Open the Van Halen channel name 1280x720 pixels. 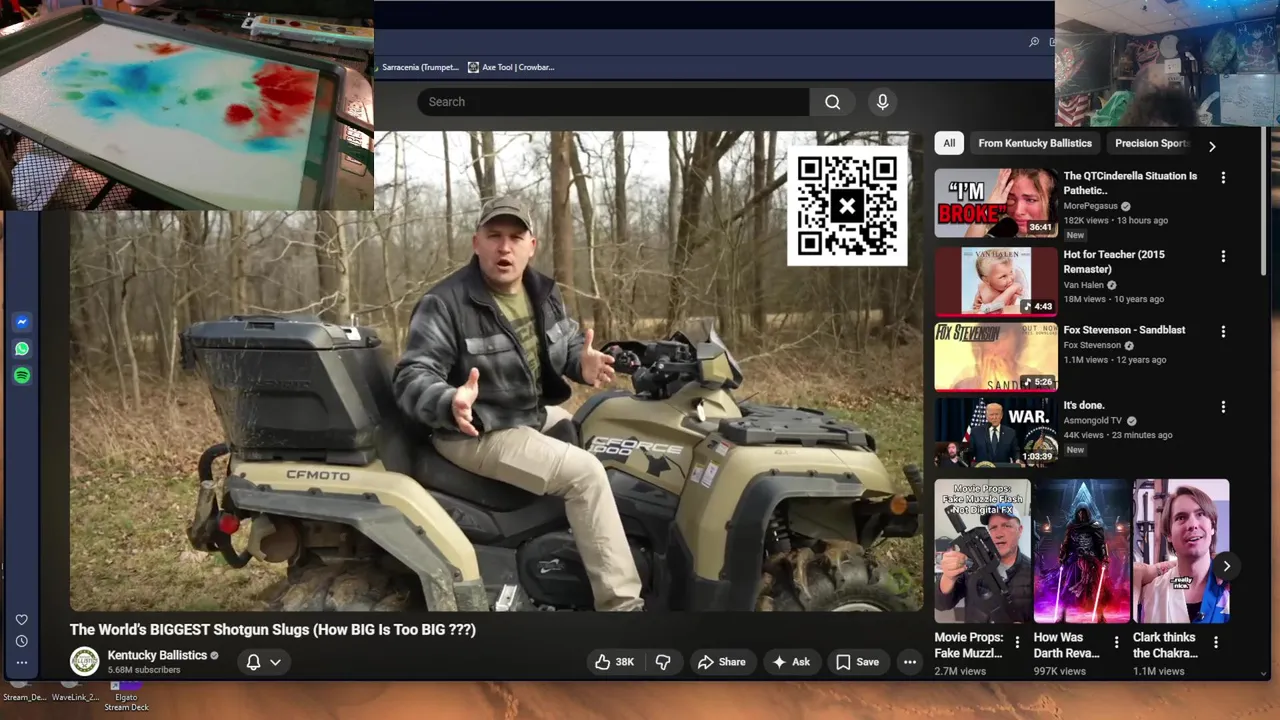tap(1083, 285)
